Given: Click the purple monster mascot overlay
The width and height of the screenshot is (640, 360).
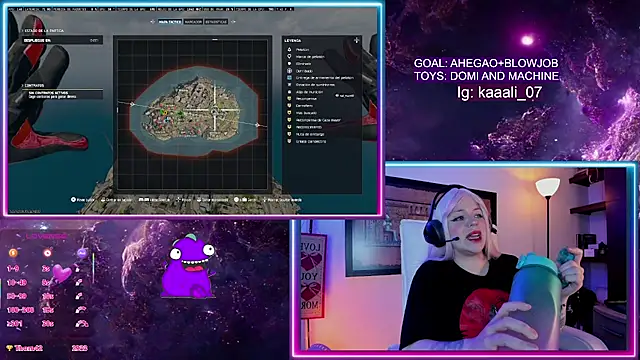Looking at the screenshot, I should pyautogui.click(x=188, y=266).
